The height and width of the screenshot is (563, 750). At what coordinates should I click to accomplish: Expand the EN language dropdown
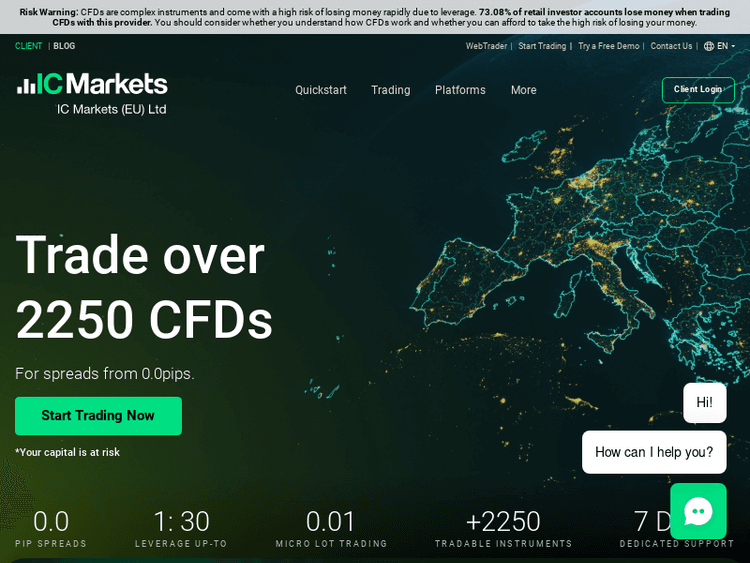click(x=725, y=46)
